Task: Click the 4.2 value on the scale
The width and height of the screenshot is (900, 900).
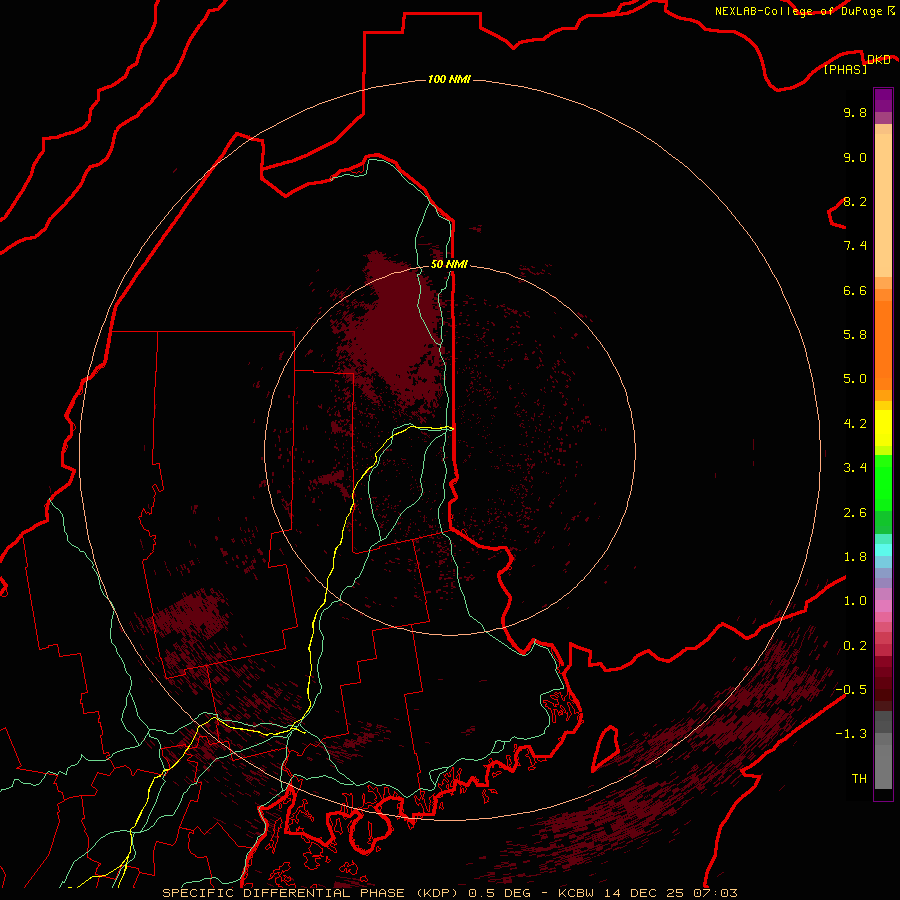Action: point(855,424)
